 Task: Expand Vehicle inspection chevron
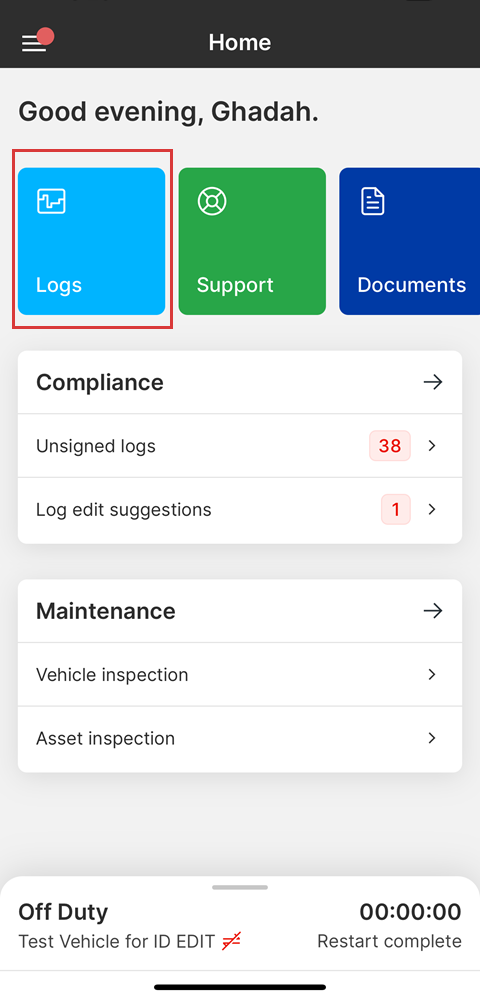pos(432,675)
